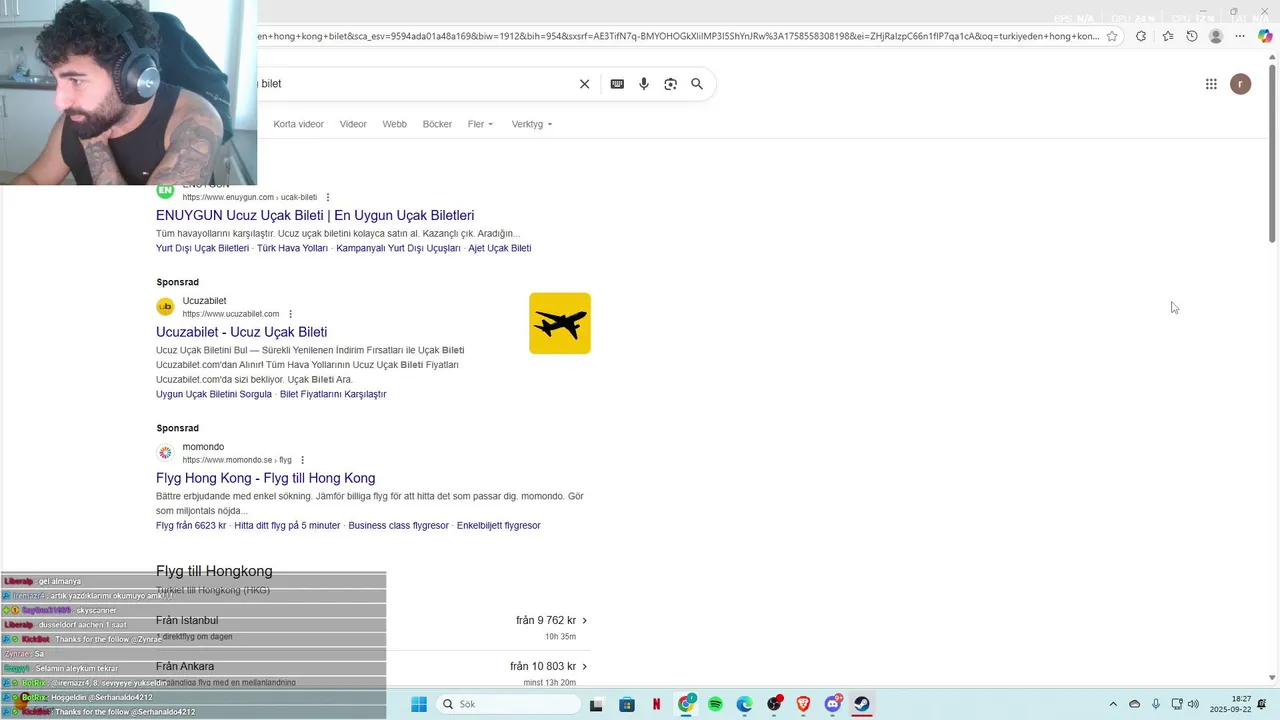1280x720 pixels.
Task: Open Bilet Fiyatlarını Karşılaştır link
Action: pos(333,394)
